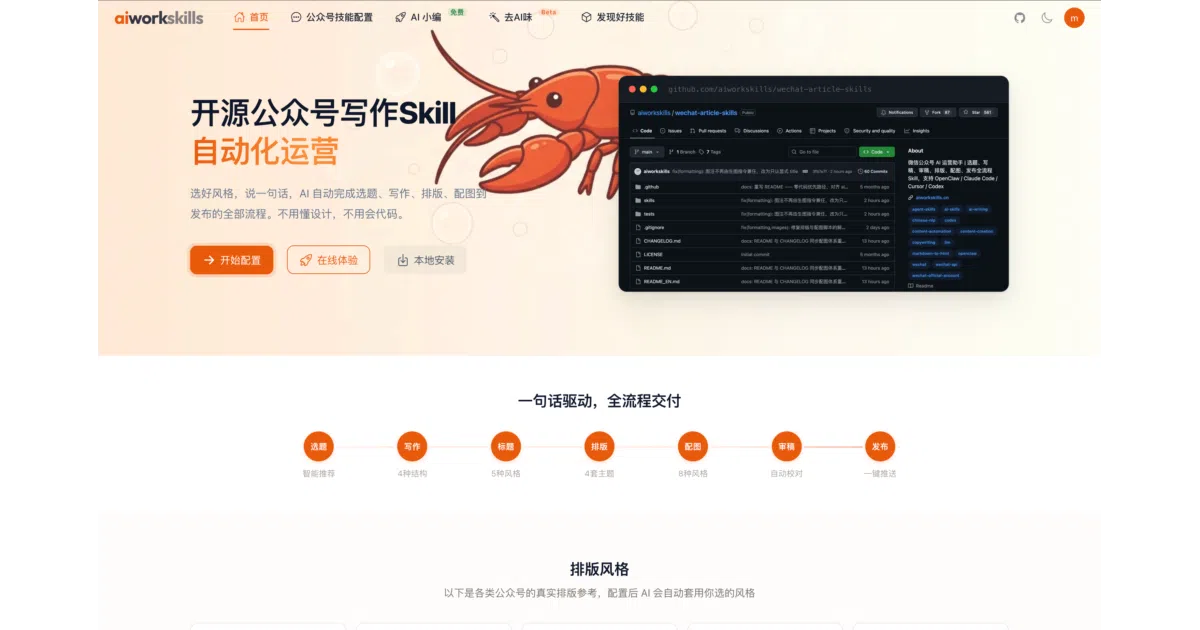Click Go to file field in GitHub preview
Screen dimensions: 1200x630
coord(822,152)
